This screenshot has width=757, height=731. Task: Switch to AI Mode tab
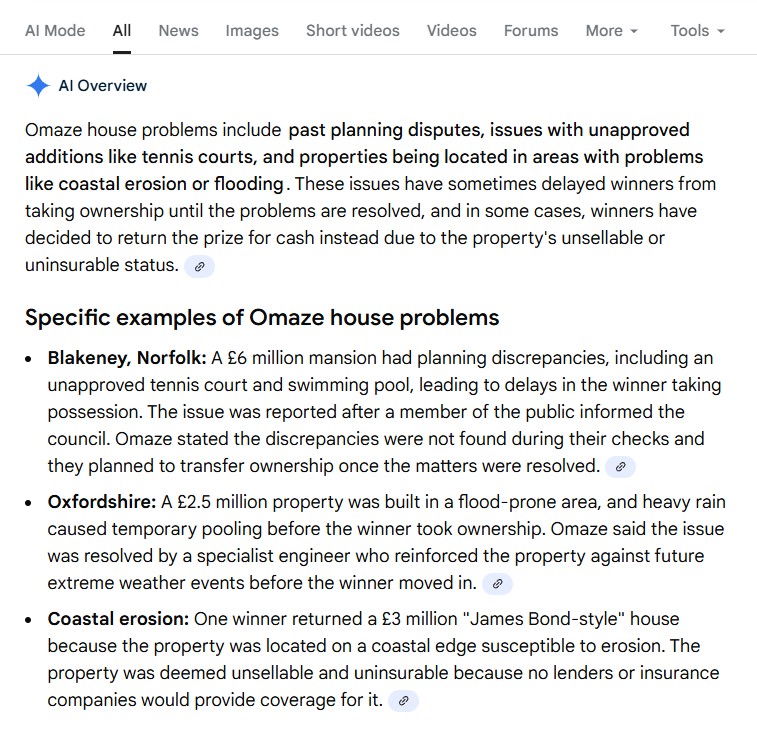[x=55, y=30]
